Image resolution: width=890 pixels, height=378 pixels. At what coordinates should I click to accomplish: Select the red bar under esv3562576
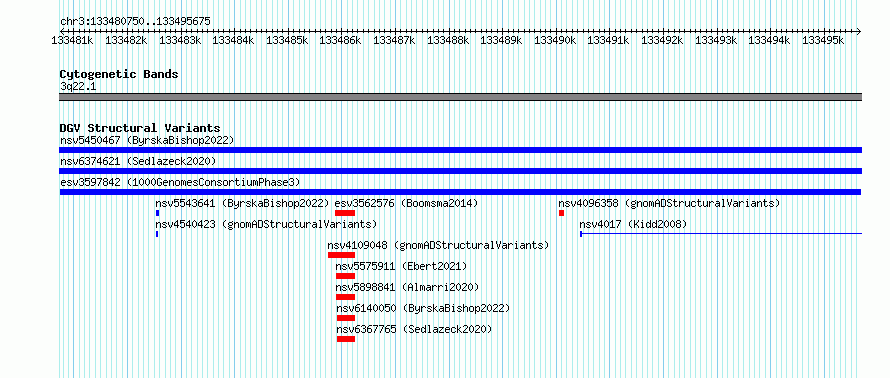345,213
